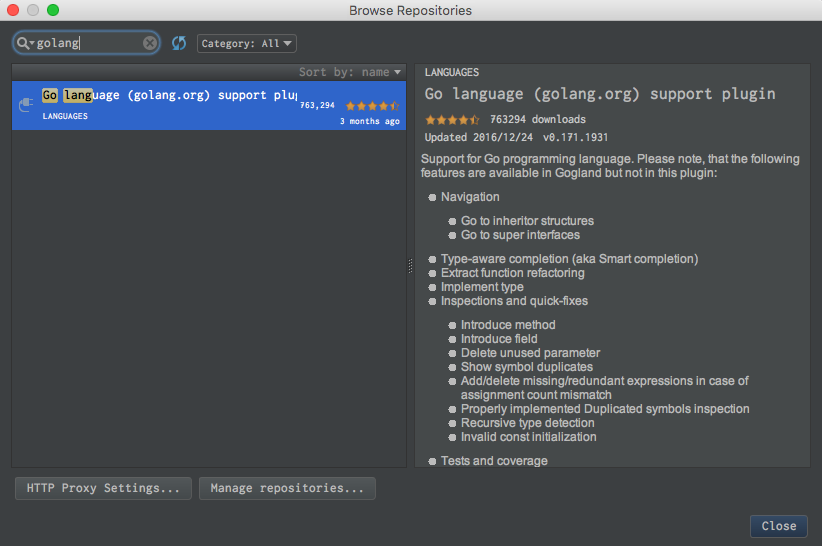Click the LANGUAGES header in details panel
822x546 pixels.
(451, 72)
